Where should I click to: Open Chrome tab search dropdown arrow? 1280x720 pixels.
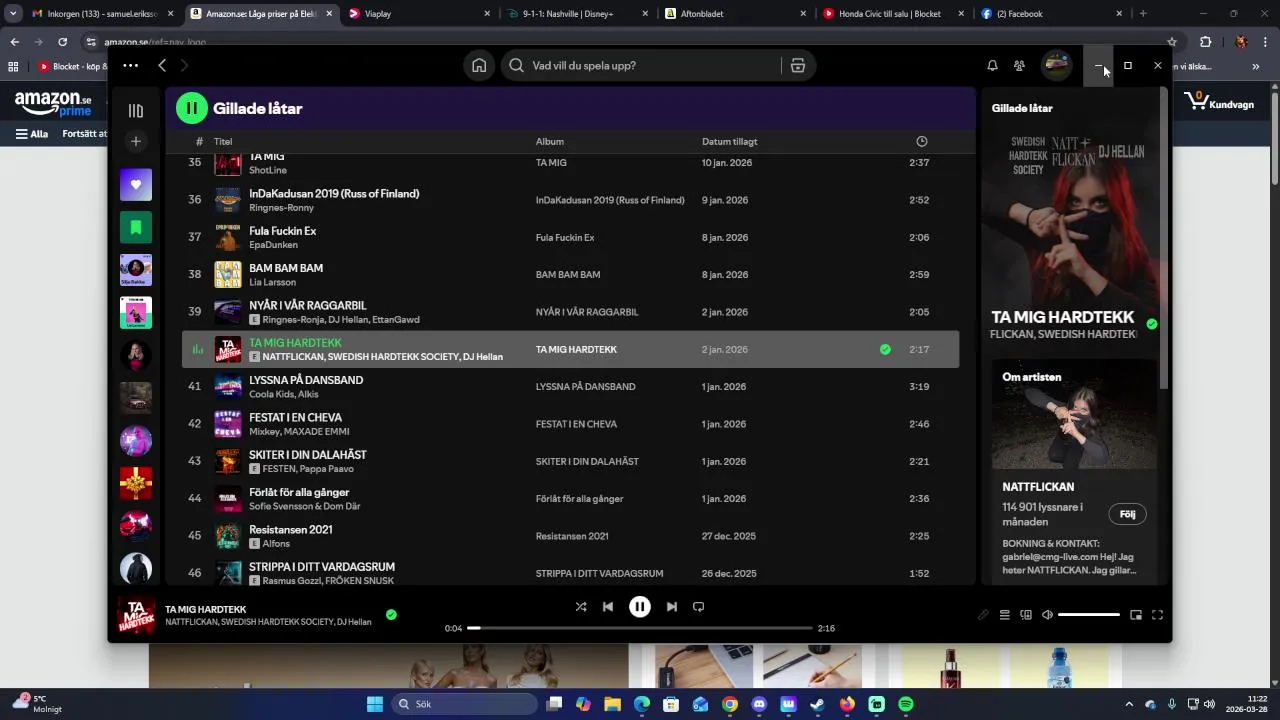click(x=12, y=14)
